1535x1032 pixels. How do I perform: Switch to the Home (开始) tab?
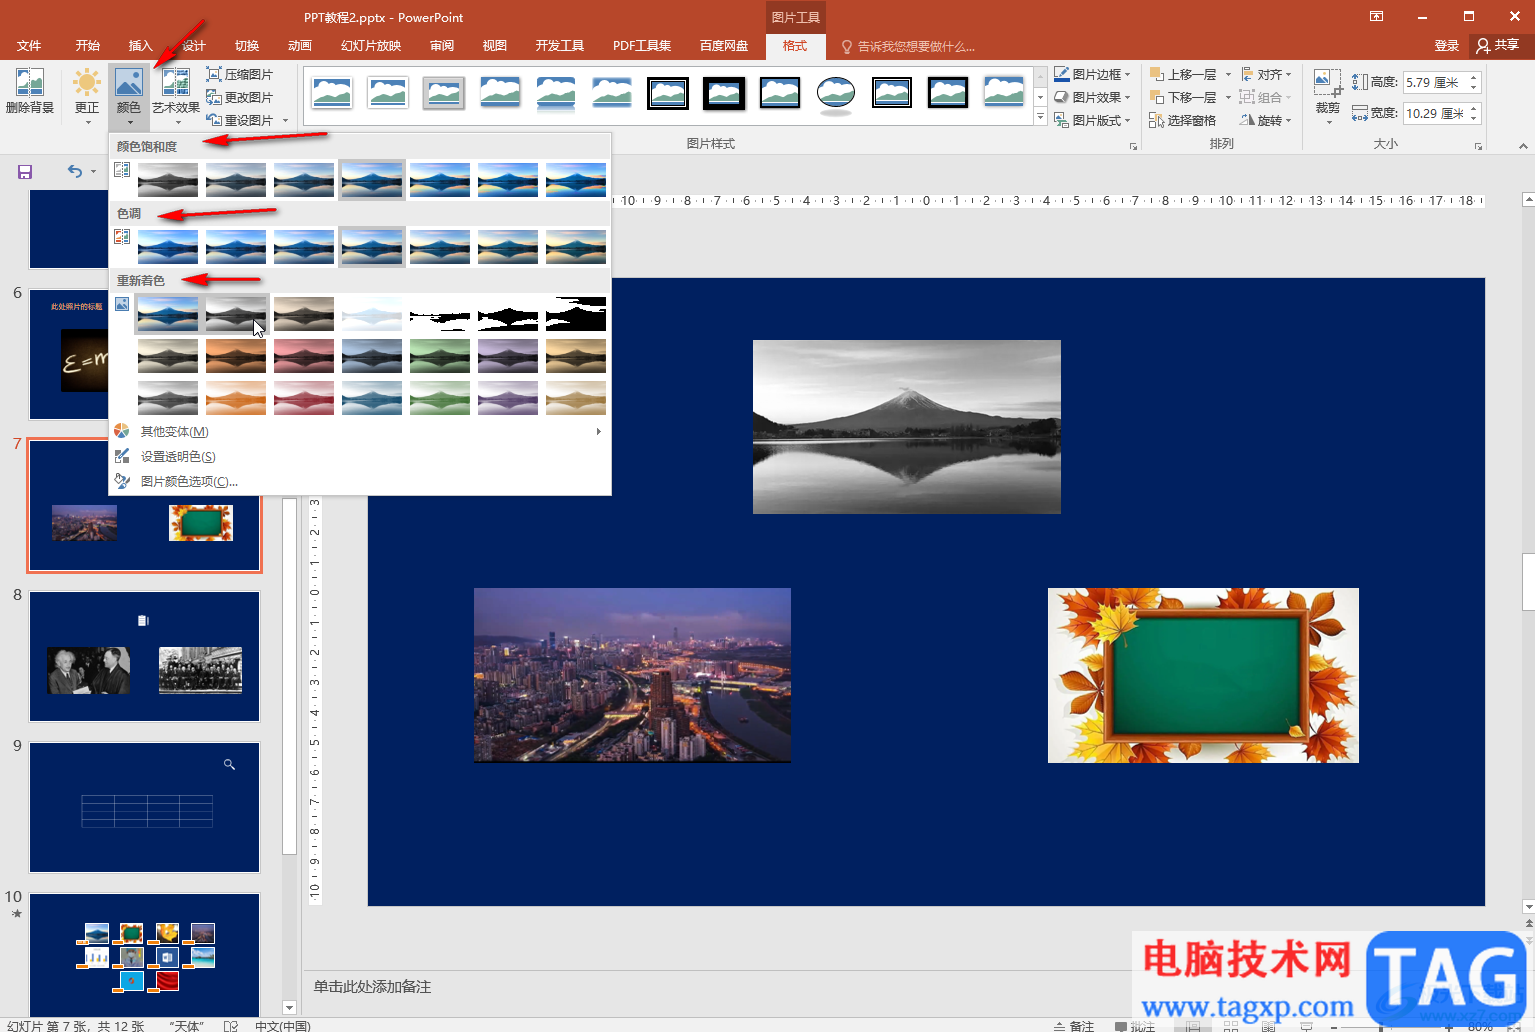(88, 46)
